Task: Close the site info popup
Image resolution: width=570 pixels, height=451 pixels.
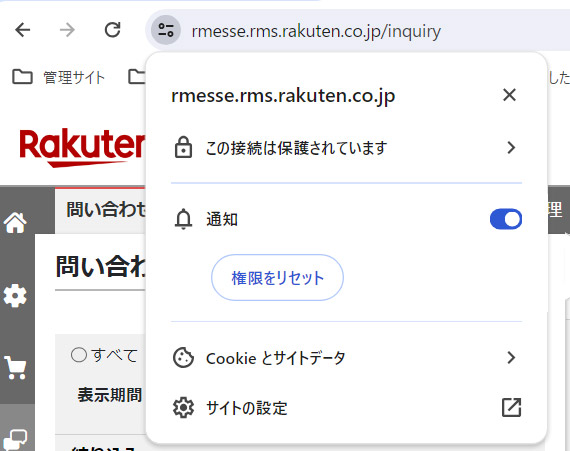Action: (x=509, y=95)
